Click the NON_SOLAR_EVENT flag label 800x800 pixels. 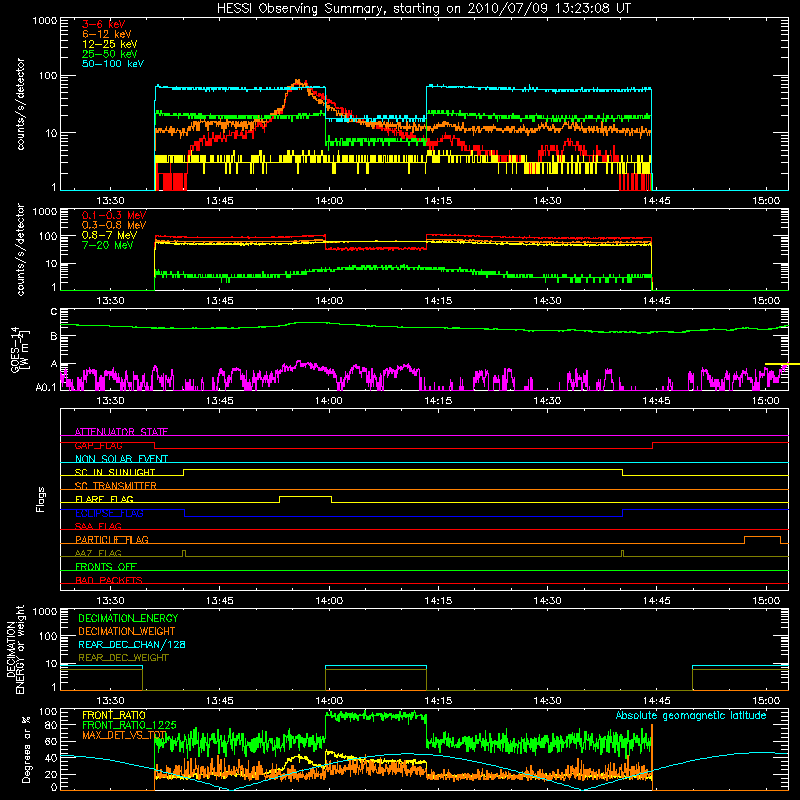tap(121, 459)
